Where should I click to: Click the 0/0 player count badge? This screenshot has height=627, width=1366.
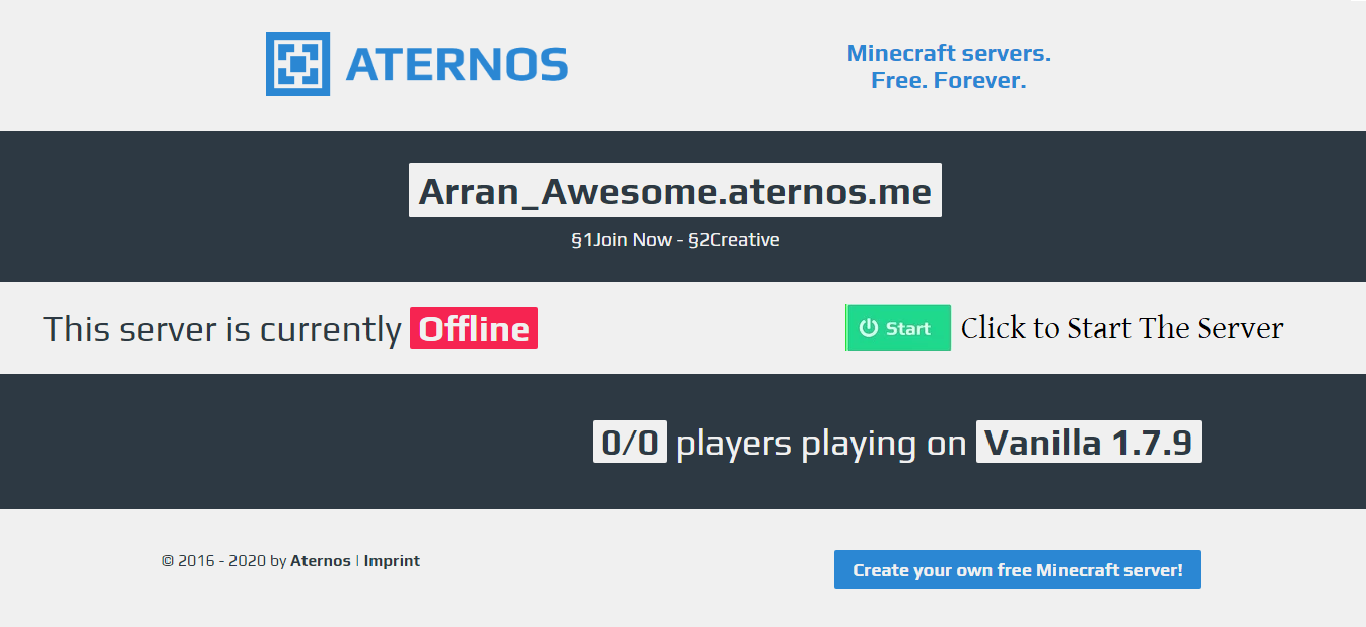(x=630, y=442)
